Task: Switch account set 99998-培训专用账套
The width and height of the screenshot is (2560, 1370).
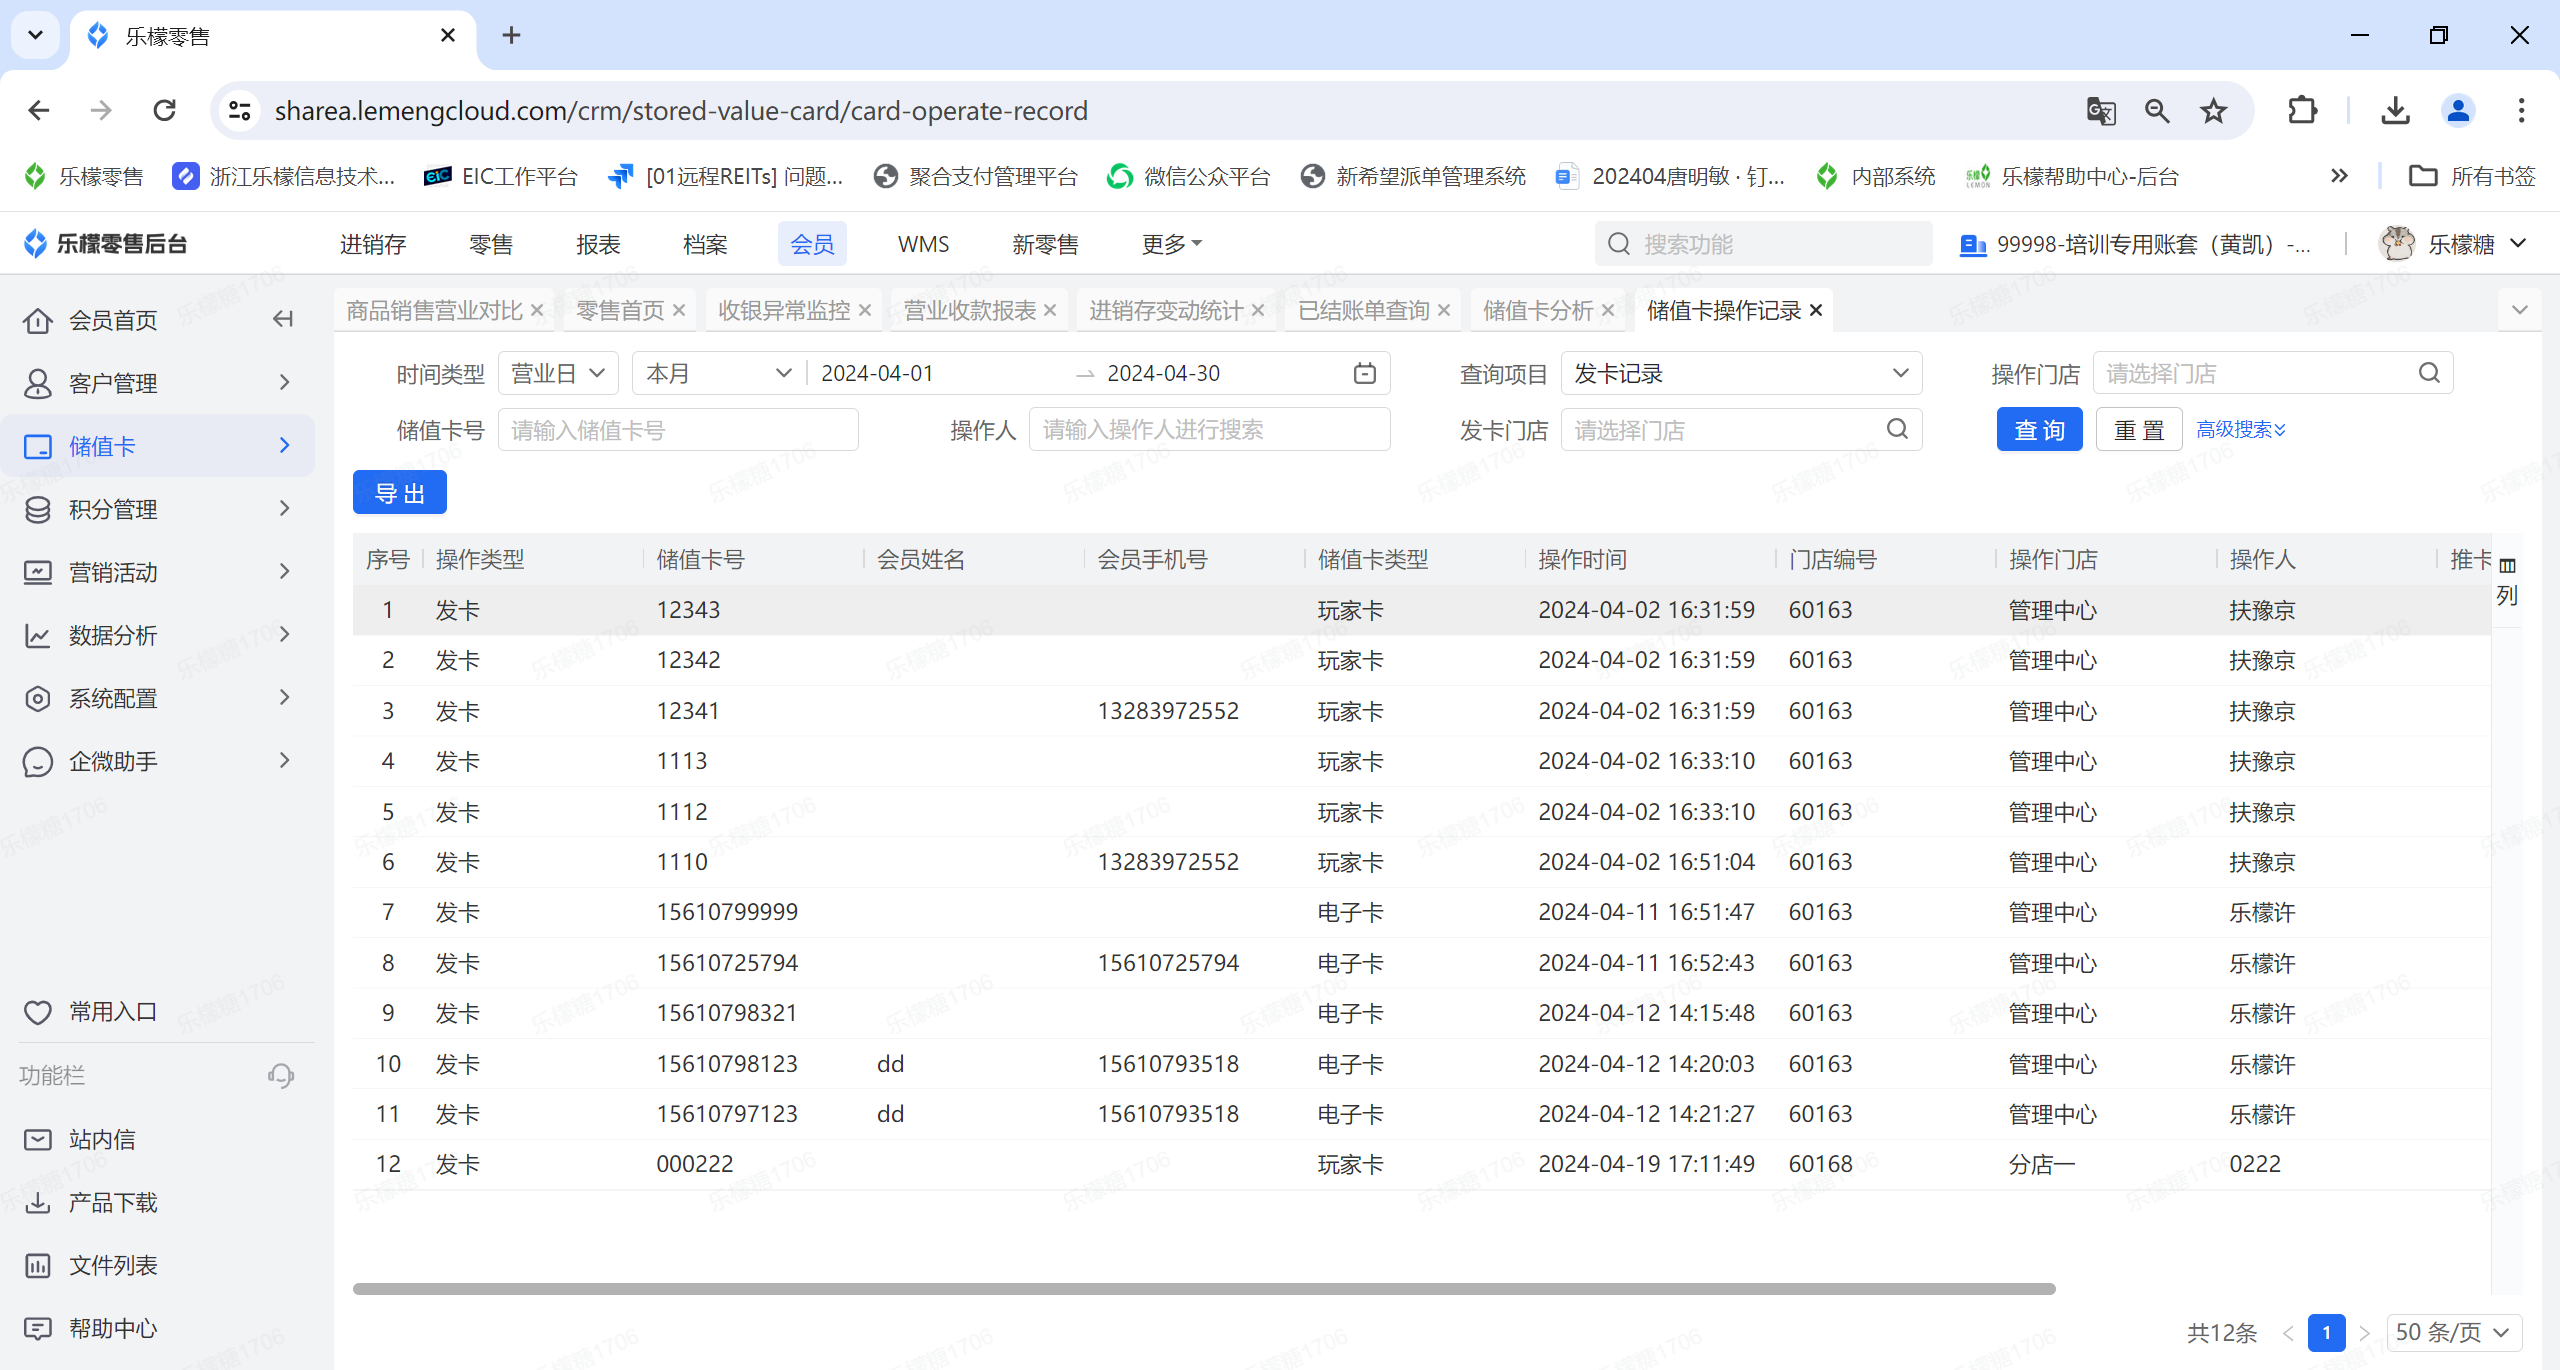Action: (2135, 244)
